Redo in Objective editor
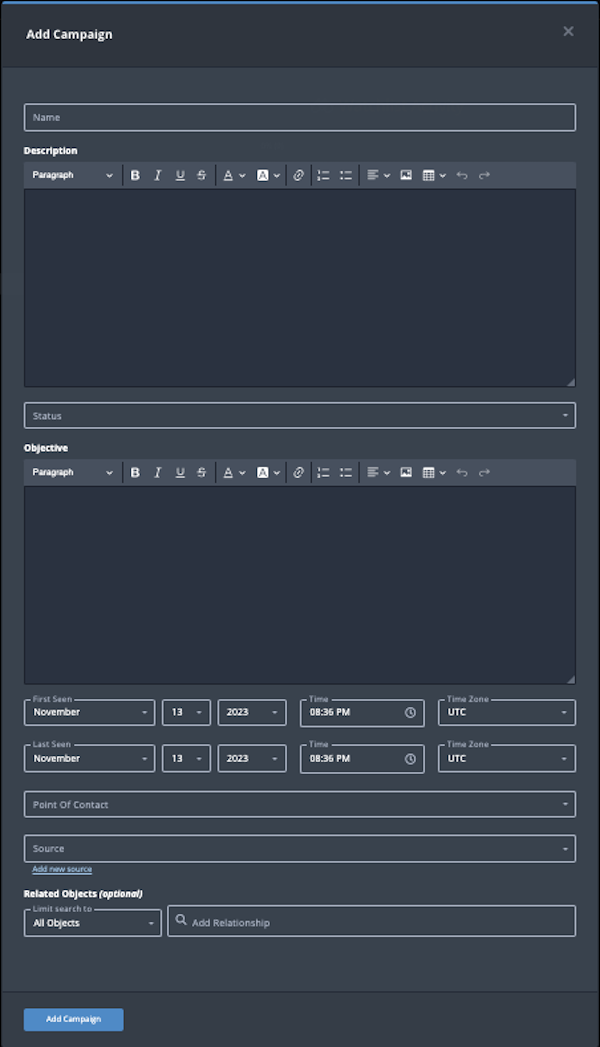This screenshot has height=1047, width=600. (x=485, y=472)
